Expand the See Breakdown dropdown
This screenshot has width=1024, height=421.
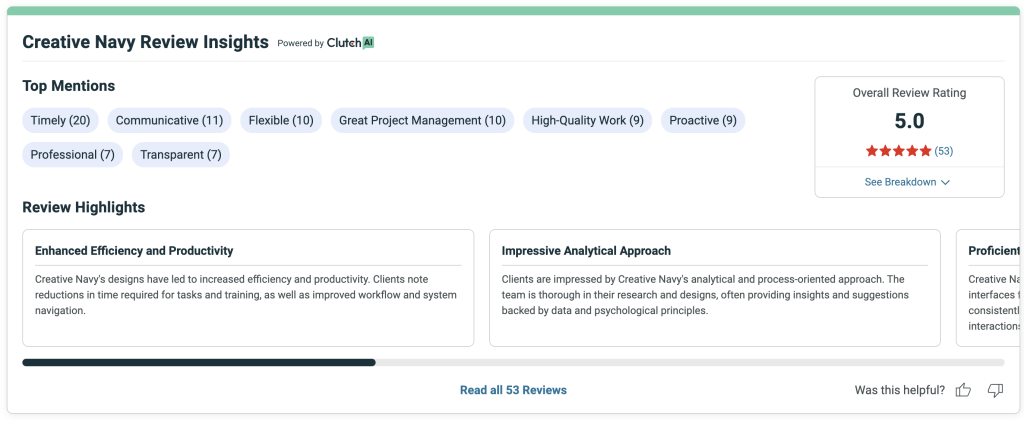[908, 182]
